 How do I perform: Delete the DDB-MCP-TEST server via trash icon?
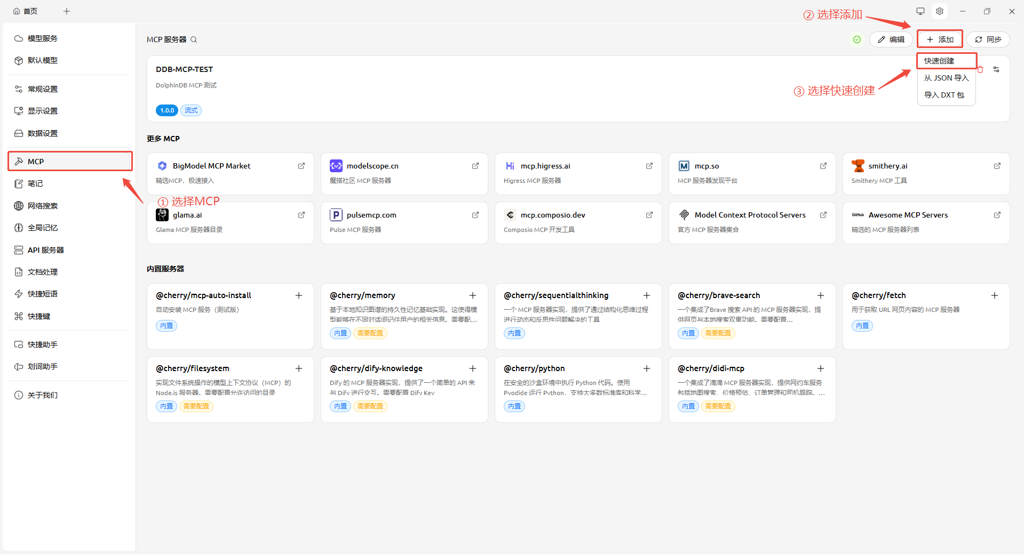tap(981, 70)
